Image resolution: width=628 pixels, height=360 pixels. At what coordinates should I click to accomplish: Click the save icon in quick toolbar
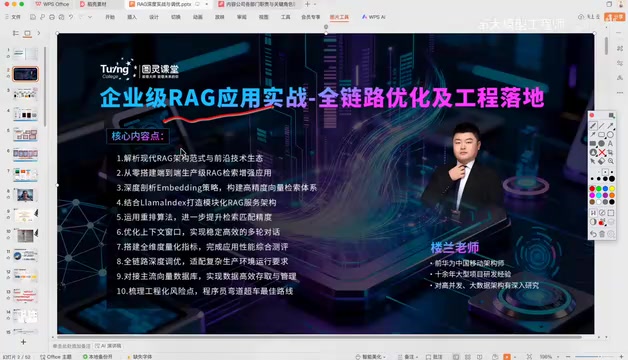click(x=33, y=17)
